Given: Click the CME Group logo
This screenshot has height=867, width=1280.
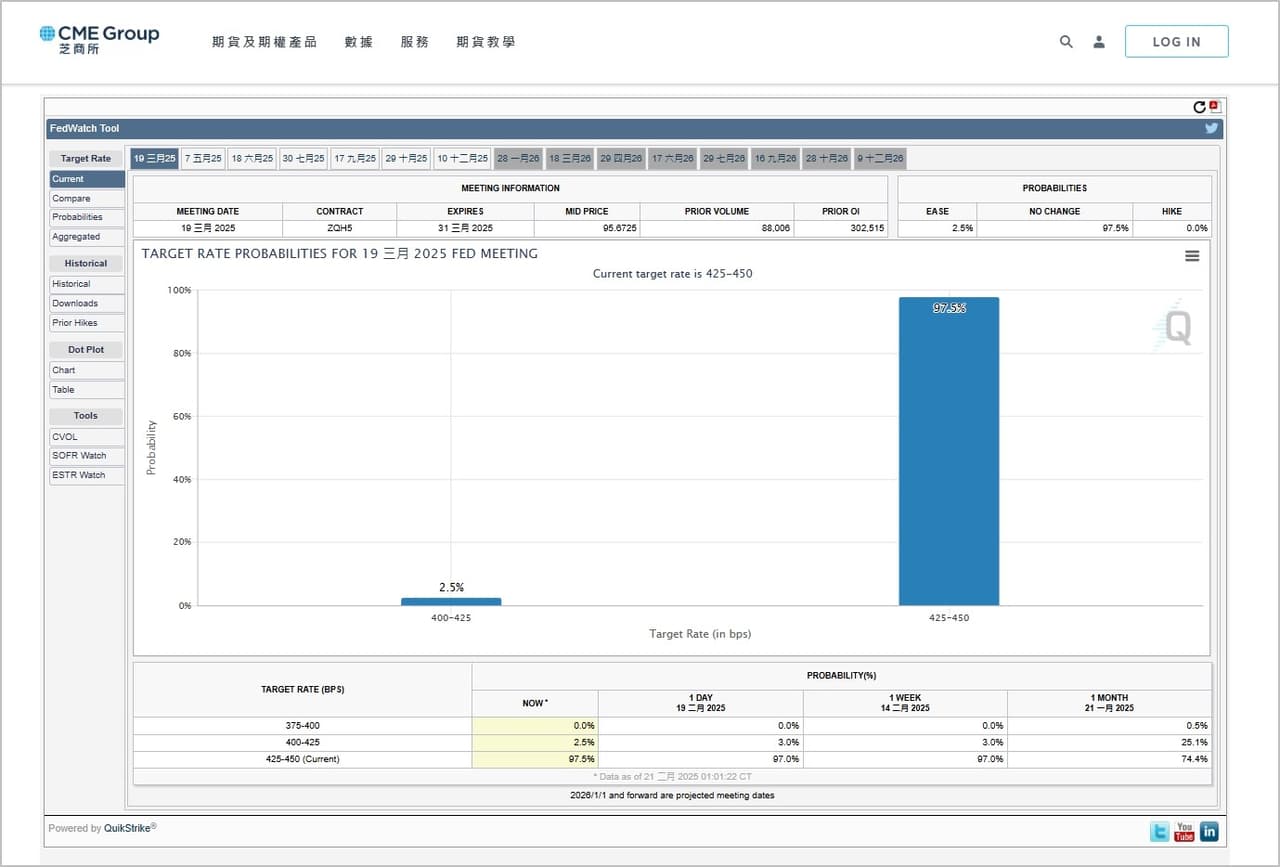Looking at the screenshot, I should [99, 39].
